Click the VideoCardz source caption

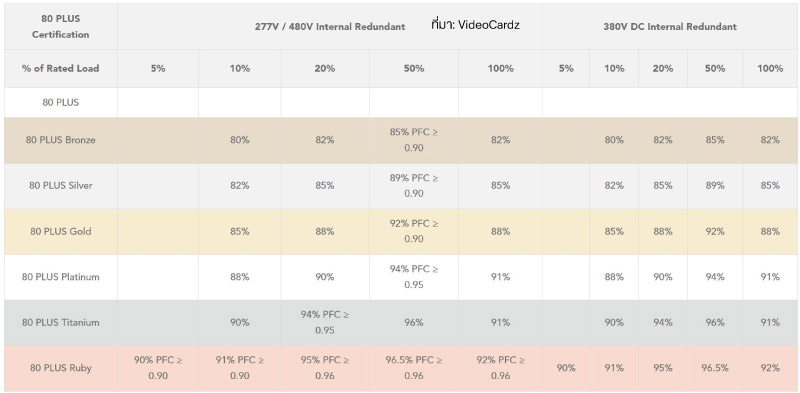coord(475,24)
